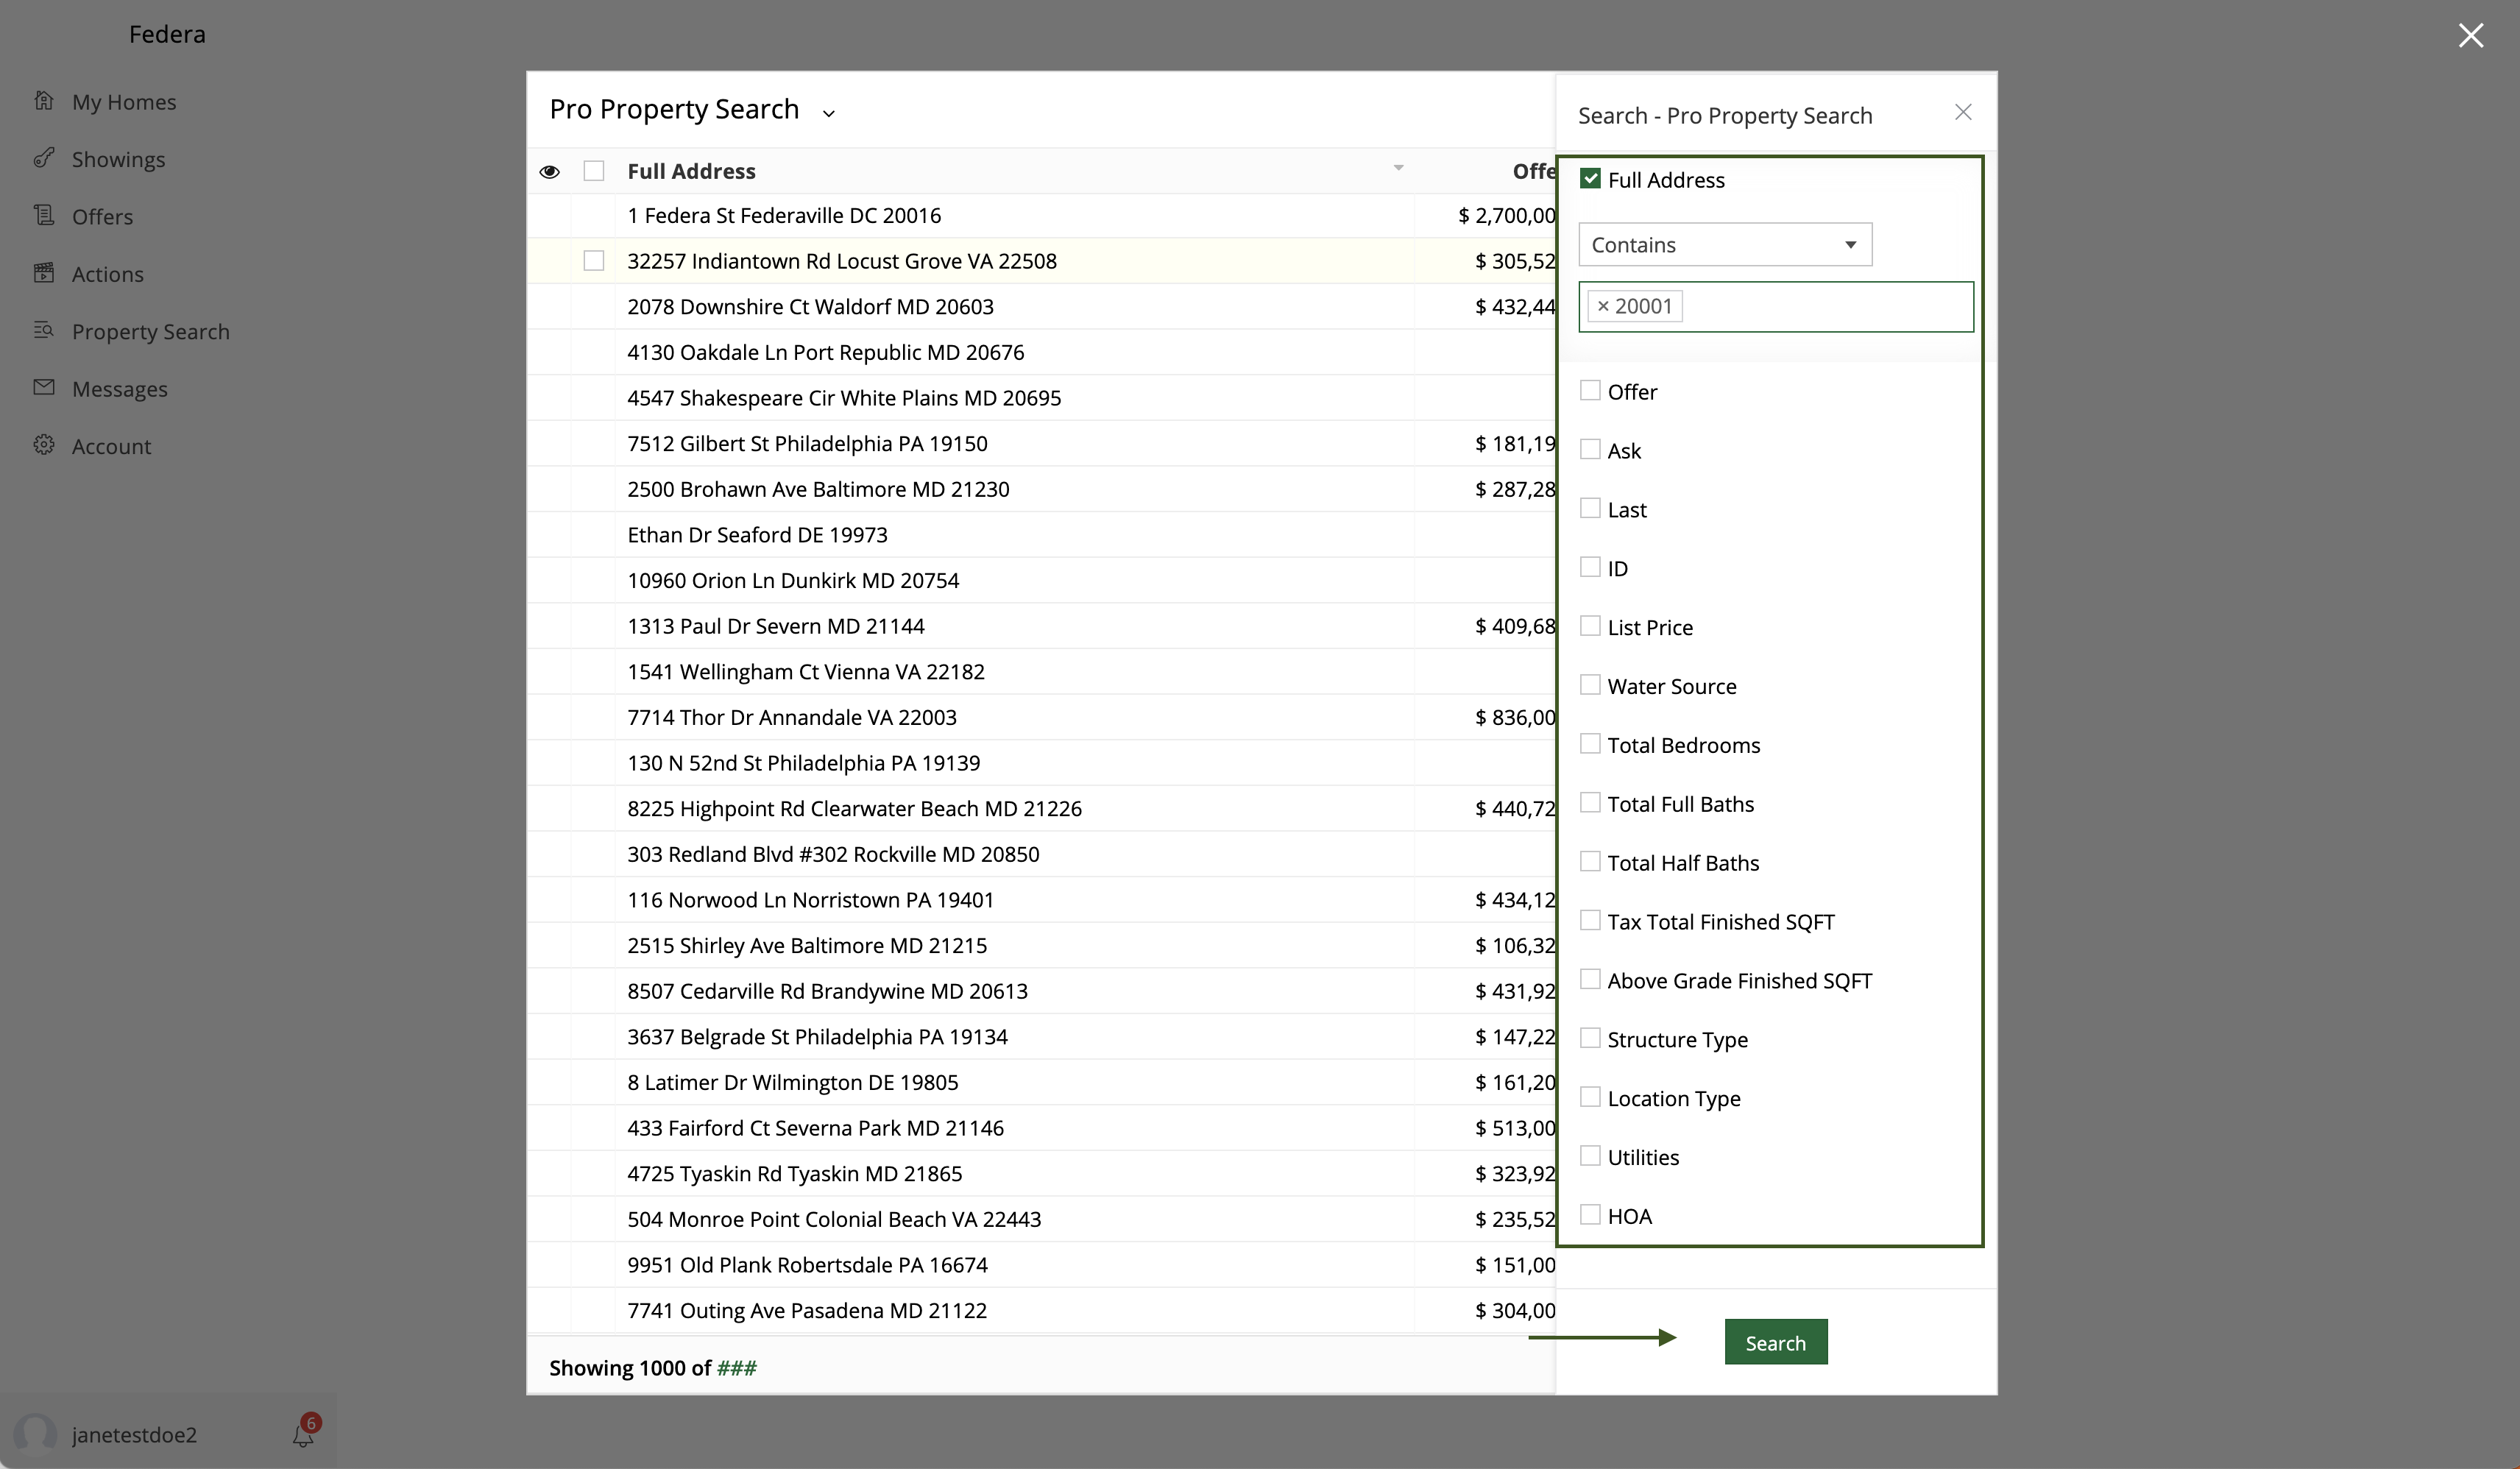Click the janetestdoe2 avatar icon
2520x1469 pixels.
(35, 1433)
